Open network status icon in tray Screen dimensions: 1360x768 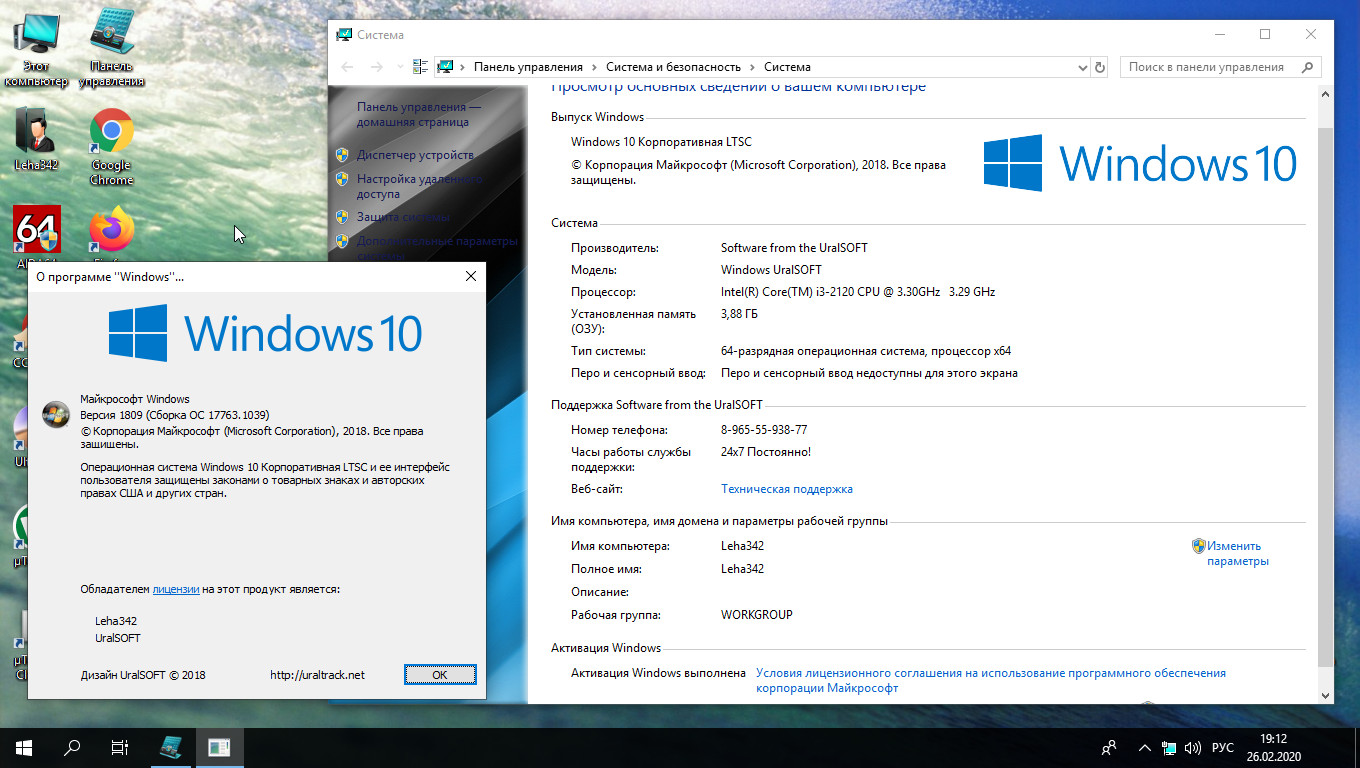click(1169, 747)
